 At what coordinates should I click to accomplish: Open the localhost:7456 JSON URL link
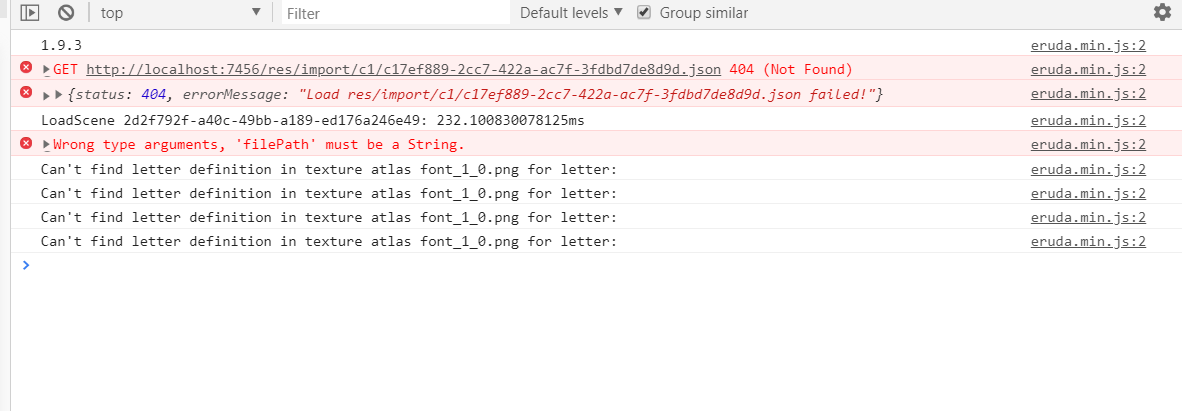[403, 69]
